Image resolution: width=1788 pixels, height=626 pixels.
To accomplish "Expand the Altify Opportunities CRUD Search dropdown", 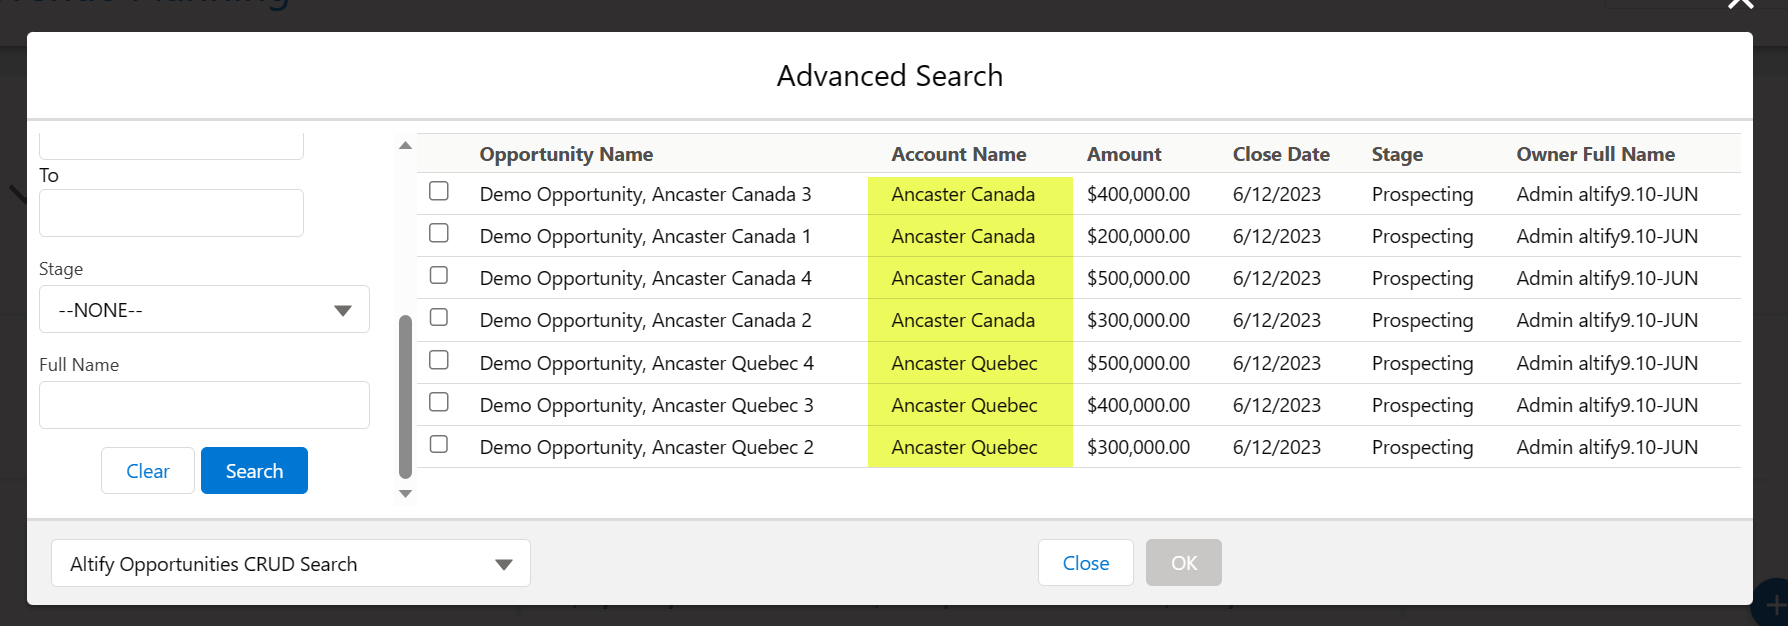I will click(290, 564).
